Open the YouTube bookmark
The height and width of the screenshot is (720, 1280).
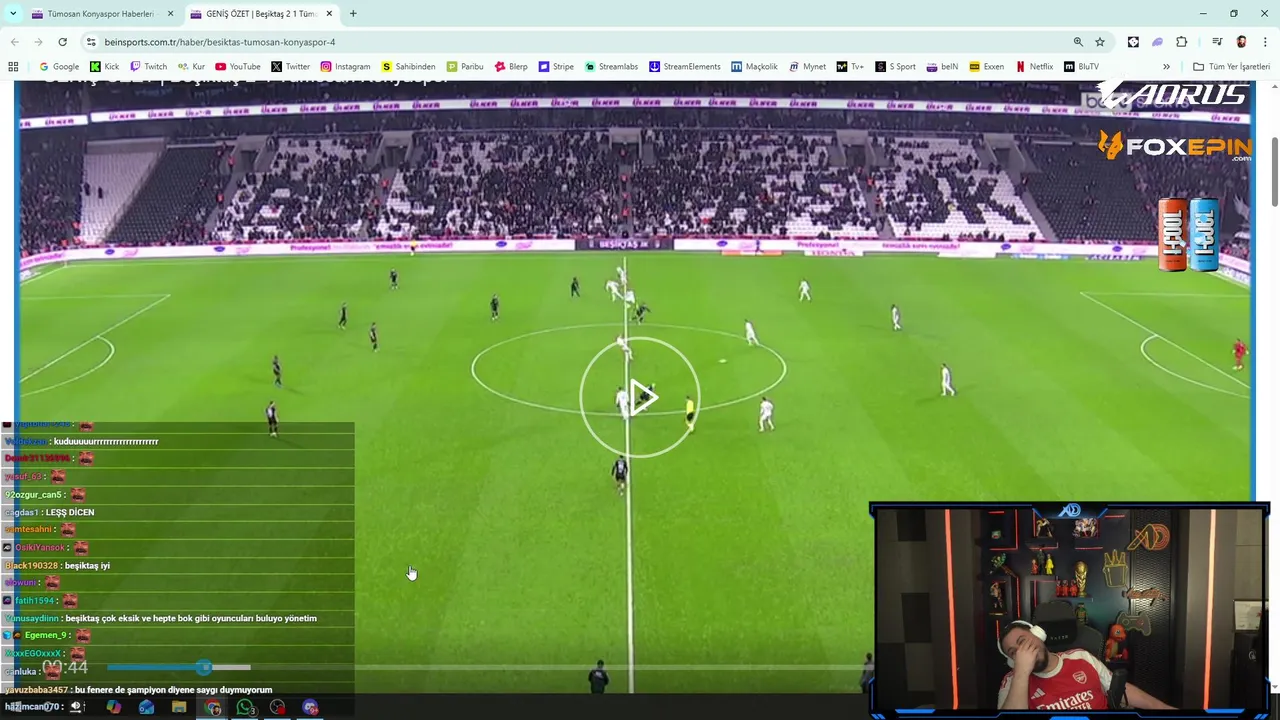(238, 67)
